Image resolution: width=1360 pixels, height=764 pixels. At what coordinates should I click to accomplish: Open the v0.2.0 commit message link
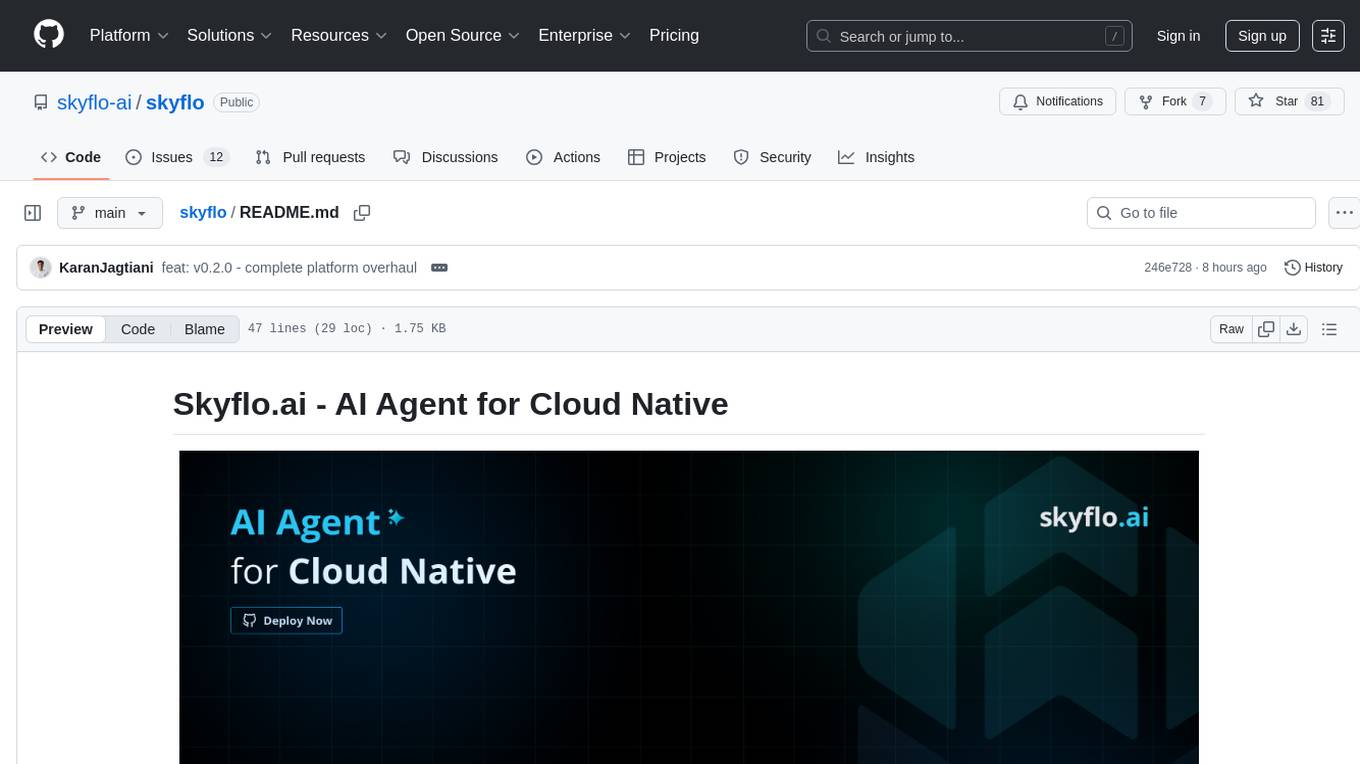[289, 267]
